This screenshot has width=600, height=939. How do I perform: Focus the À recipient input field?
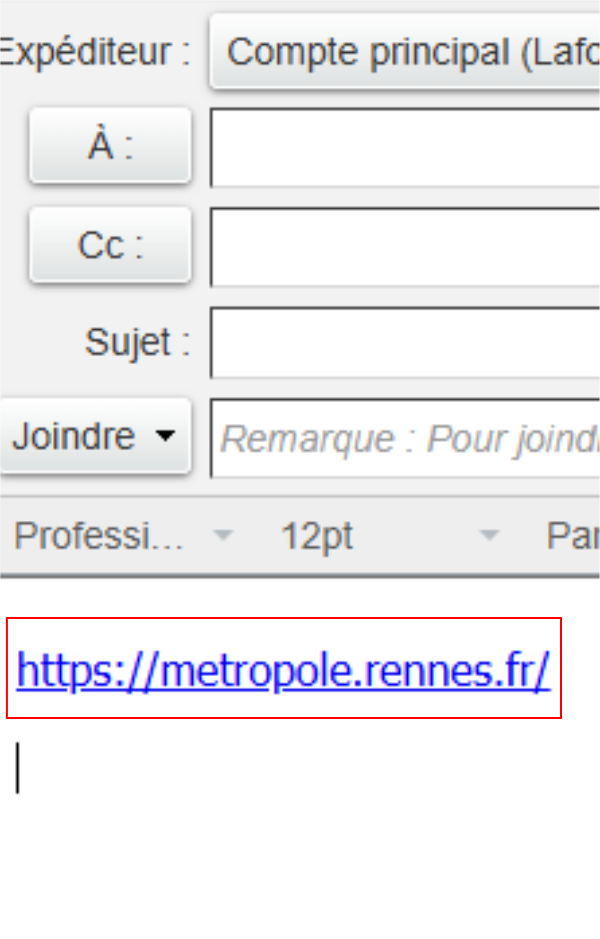(x=405, y=148)
